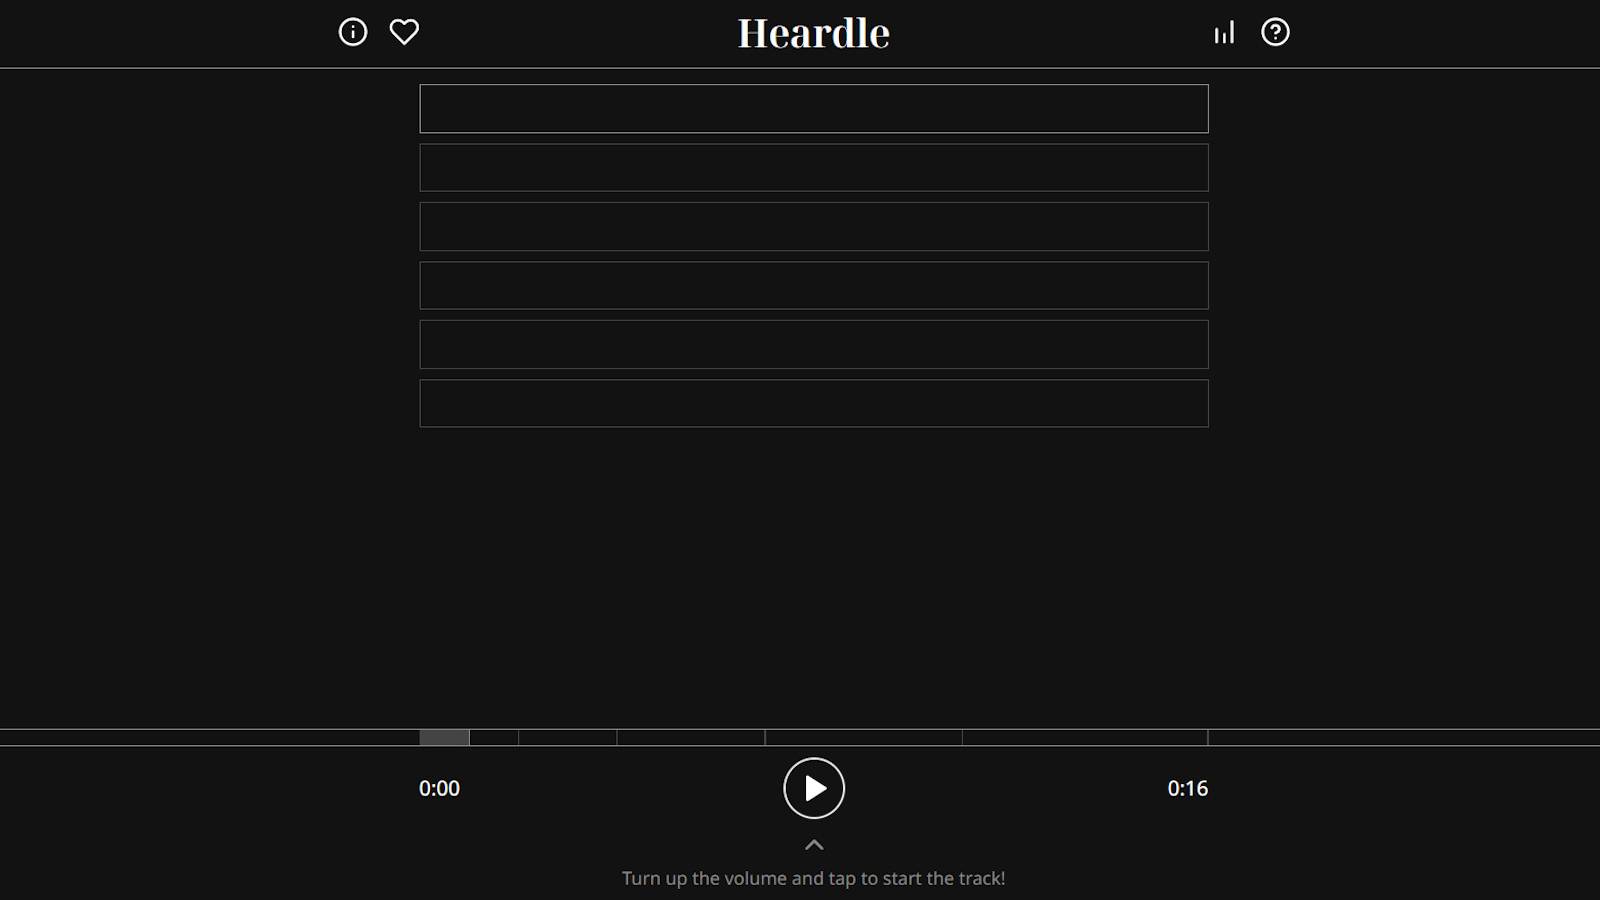Click the fourth guess slot
1600x900 pixels.
[814, 285]
